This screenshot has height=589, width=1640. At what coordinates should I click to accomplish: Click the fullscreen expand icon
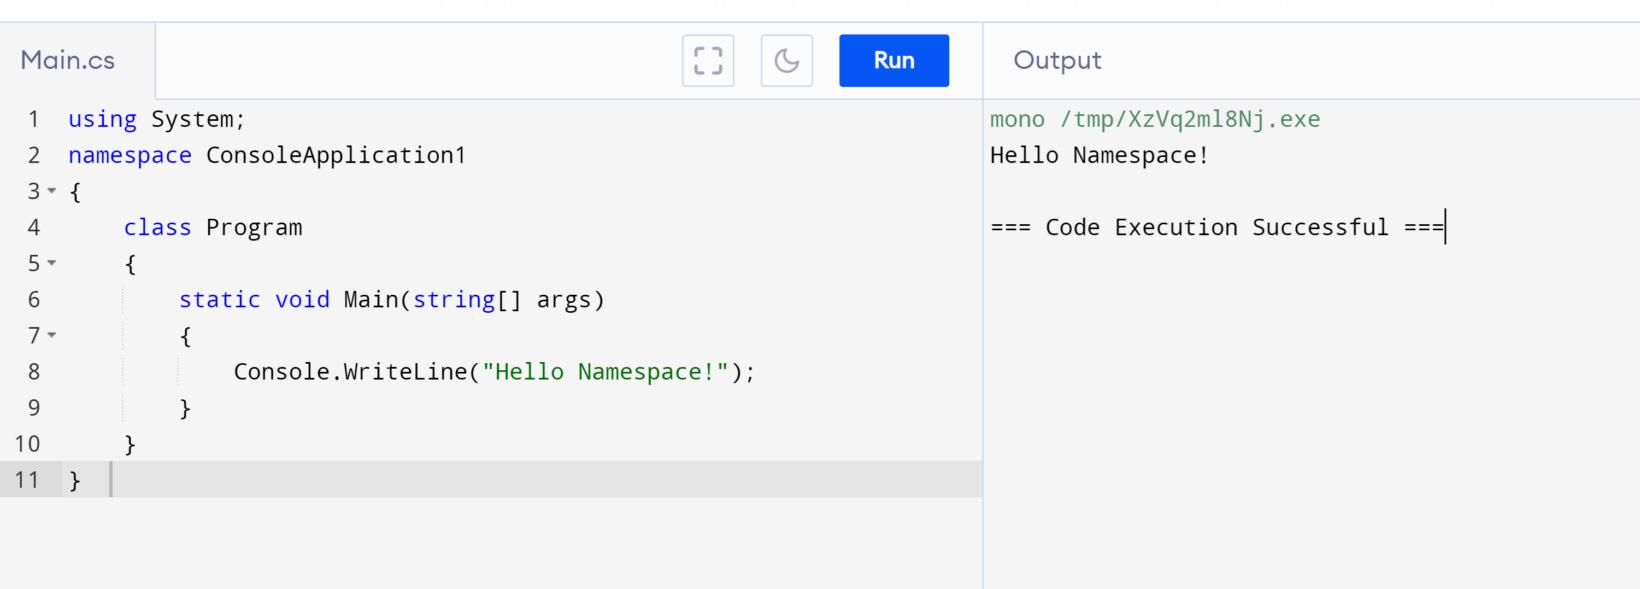(x=708, y=61)
